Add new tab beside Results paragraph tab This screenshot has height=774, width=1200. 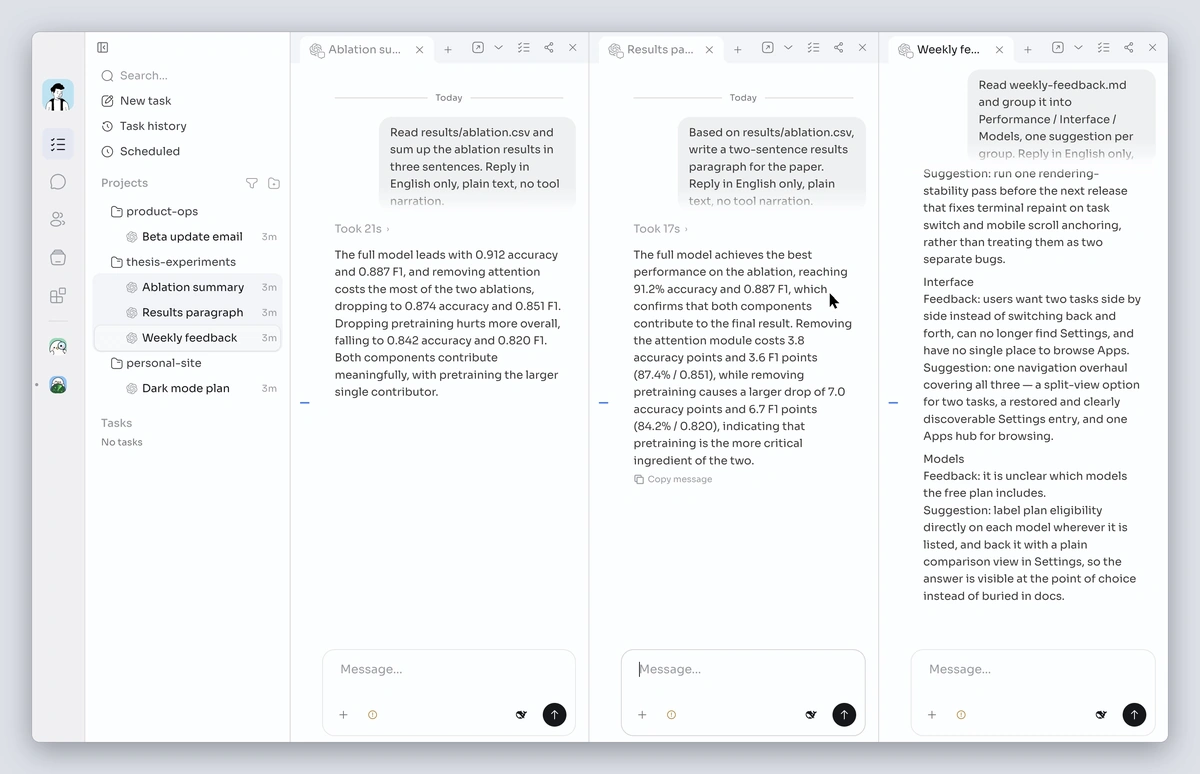coord(737,49)
